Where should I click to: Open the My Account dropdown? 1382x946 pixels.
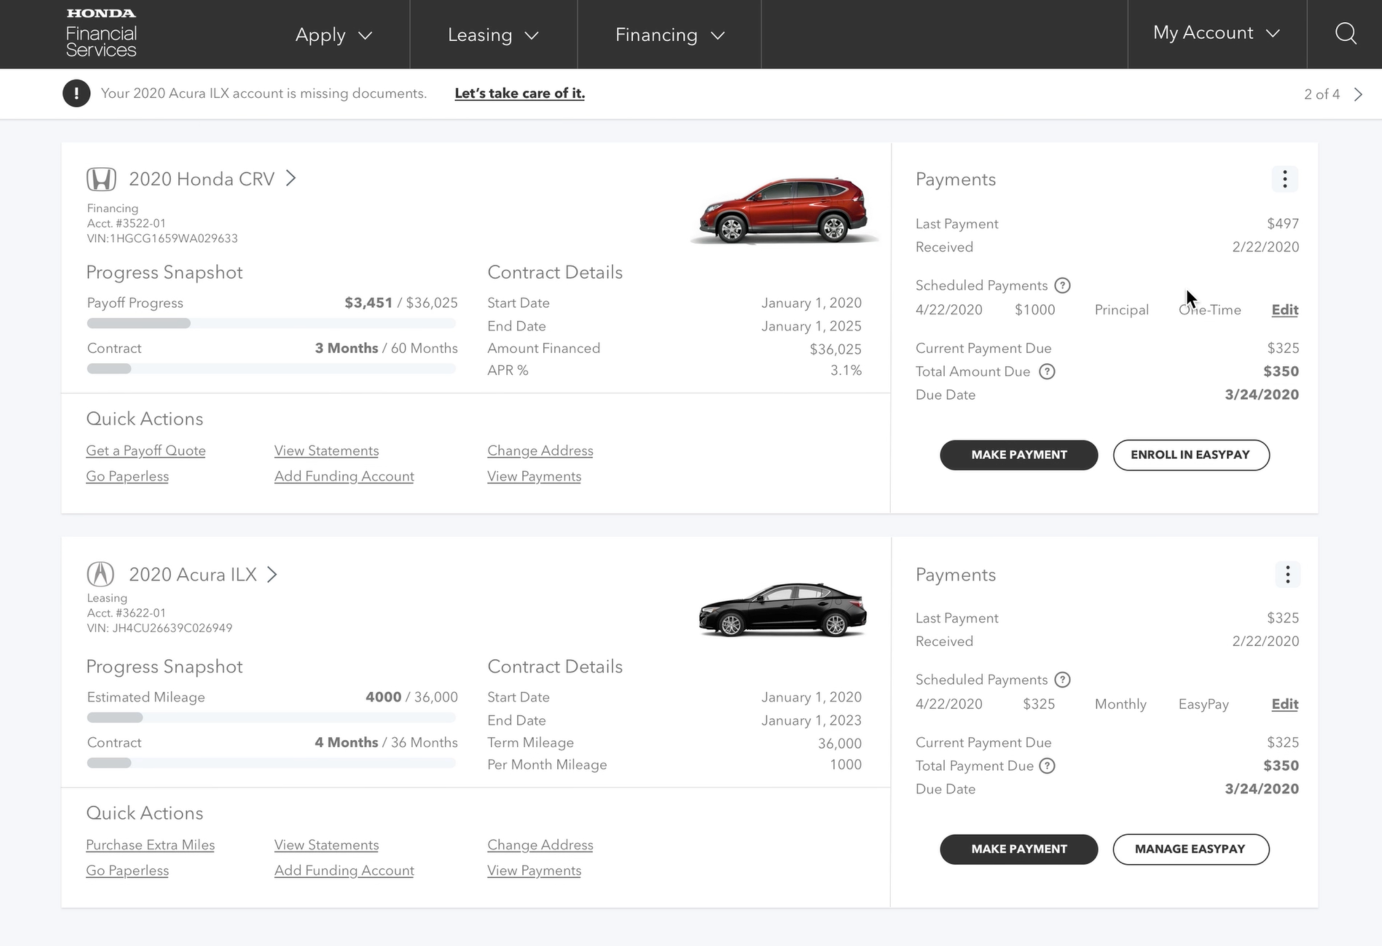coord(1216,33)
